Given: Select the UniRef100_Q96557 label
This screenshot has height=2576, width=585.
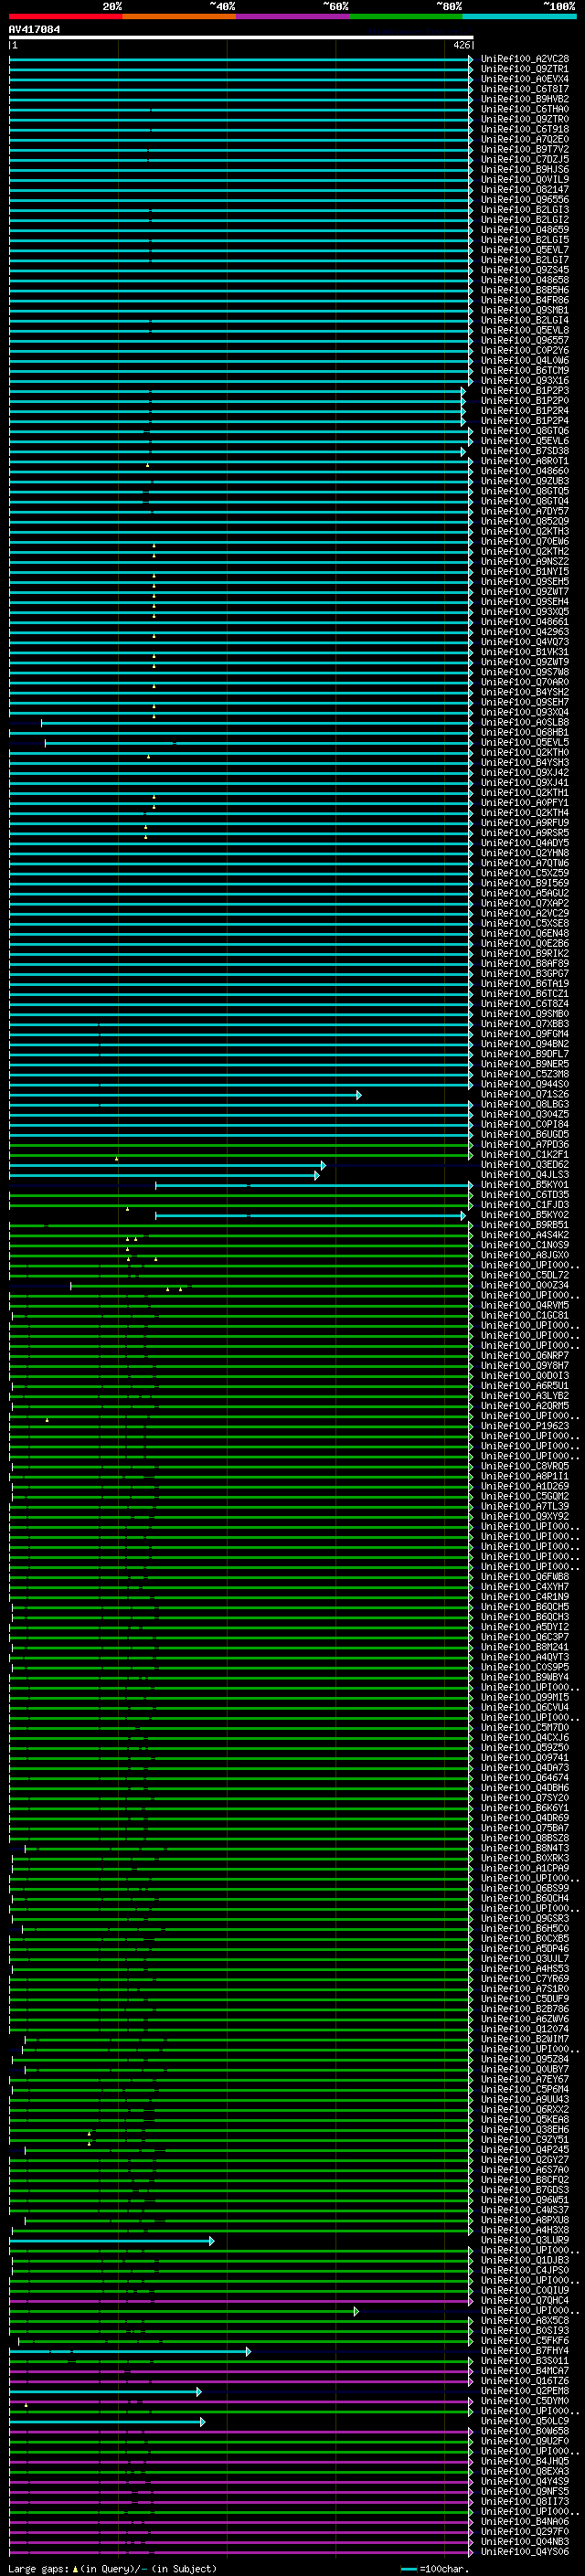Looking at the screenshot, I should click(x=524, y=341).
